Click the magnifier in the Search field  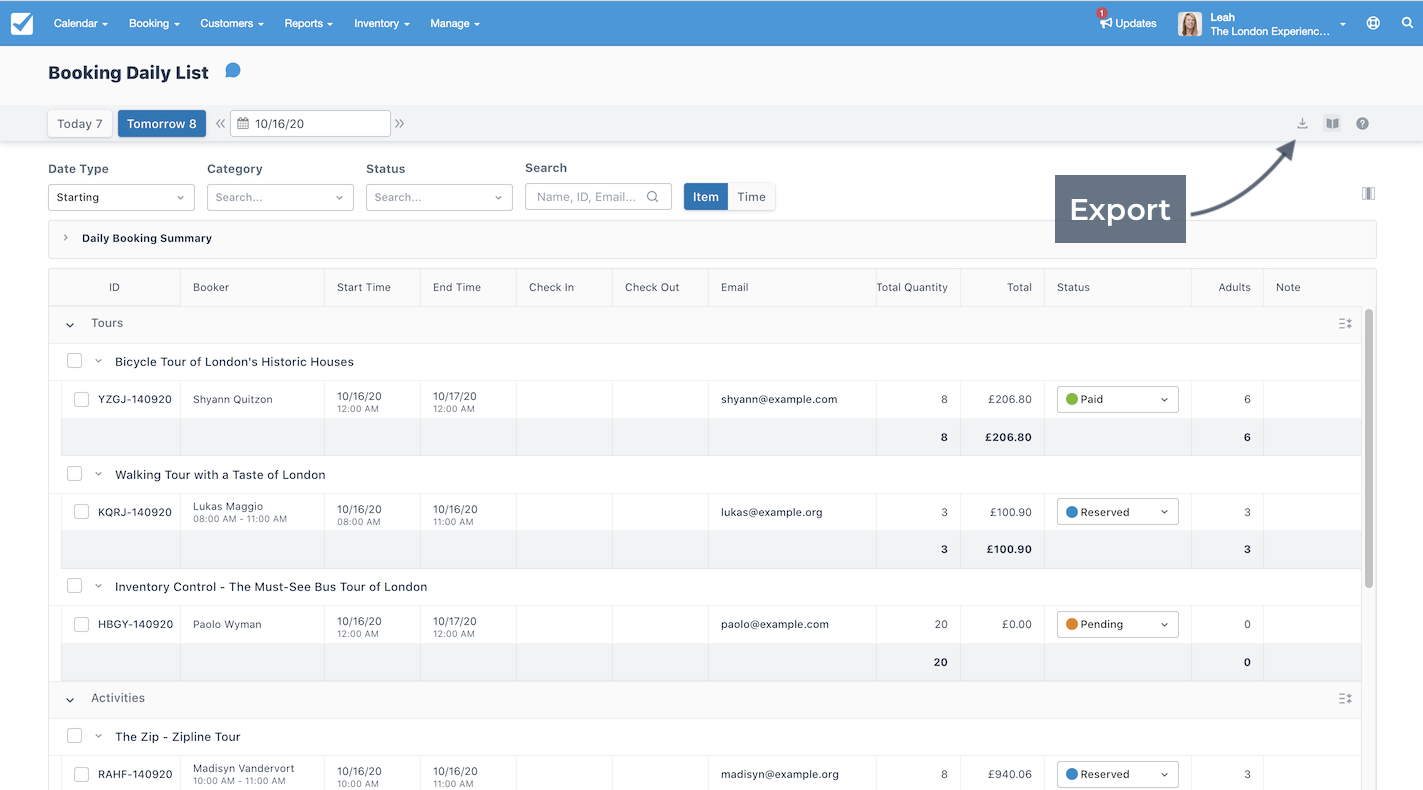(653, 197)
